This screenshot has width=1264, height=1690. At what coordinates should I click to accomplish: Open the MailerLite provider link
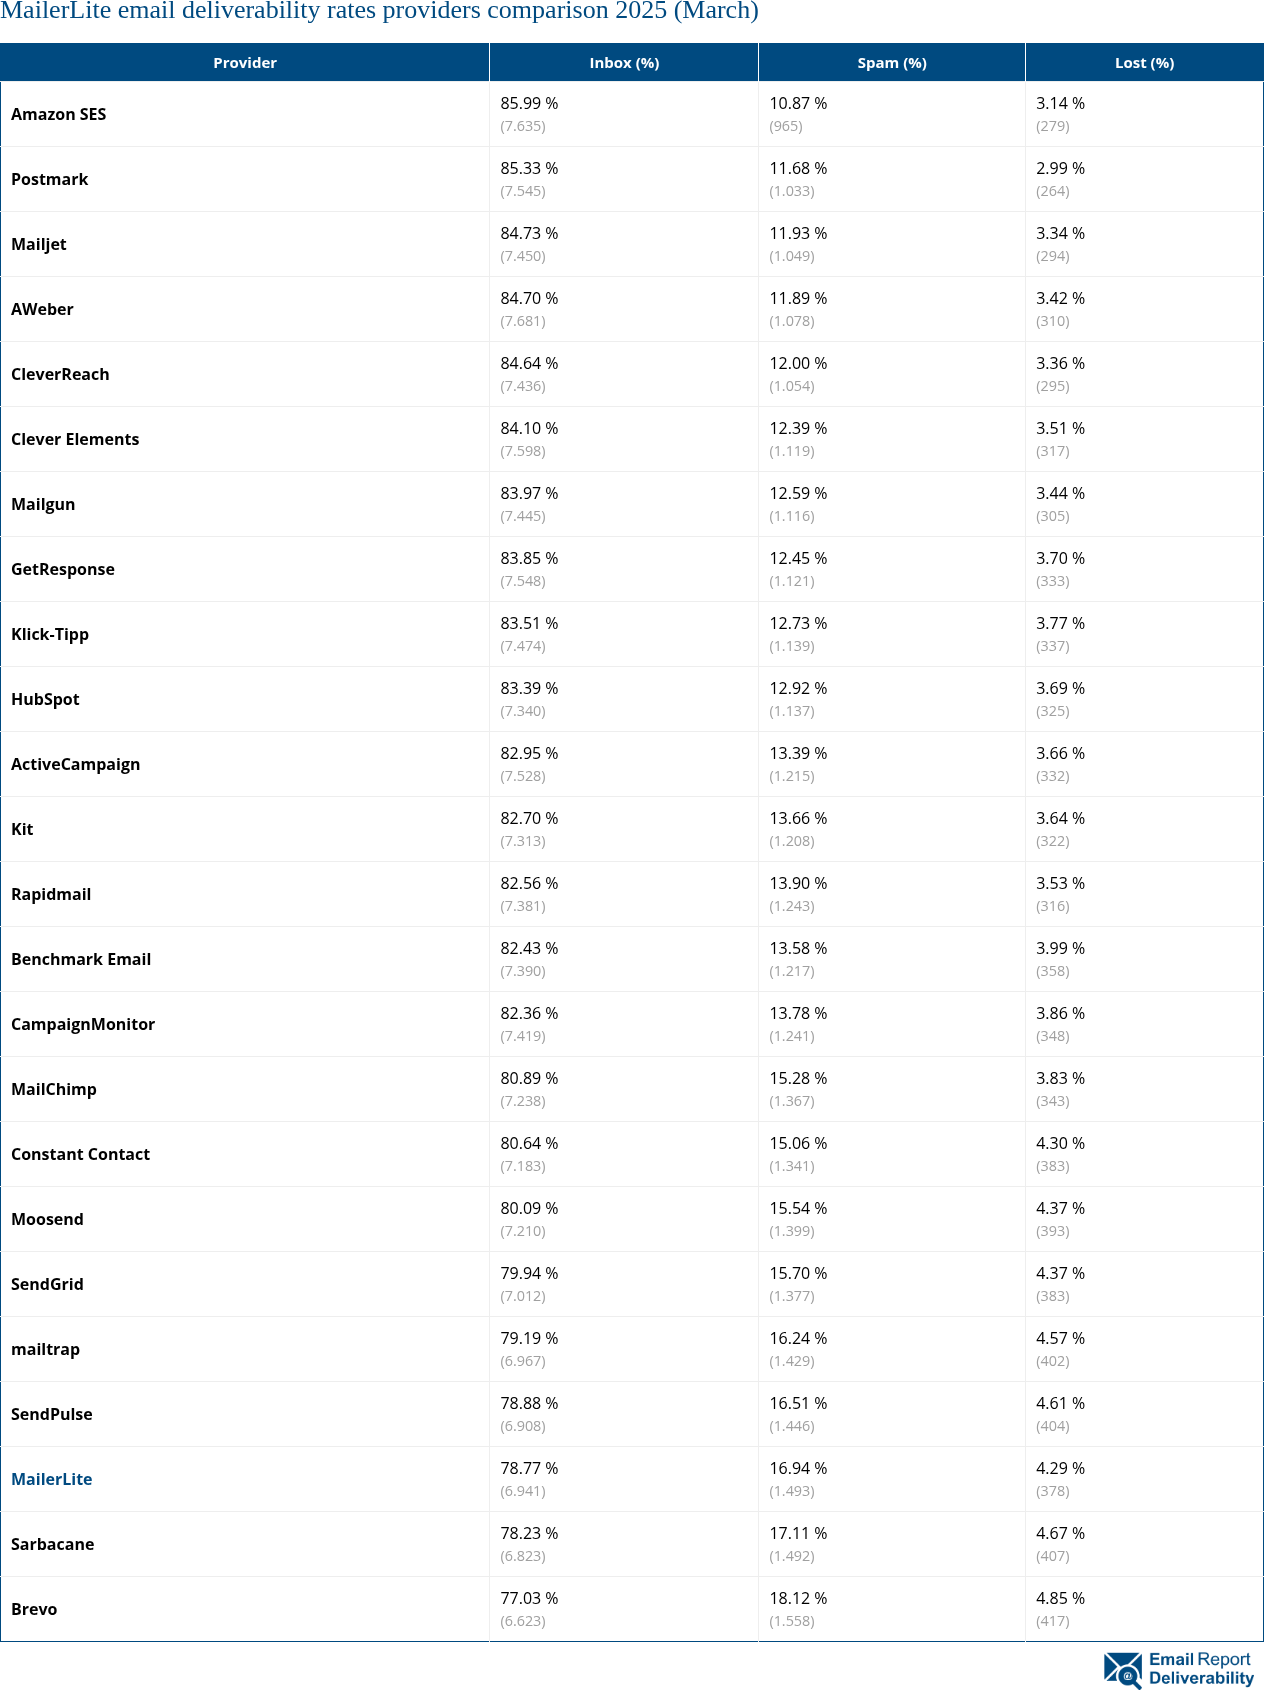point(52,1479)
